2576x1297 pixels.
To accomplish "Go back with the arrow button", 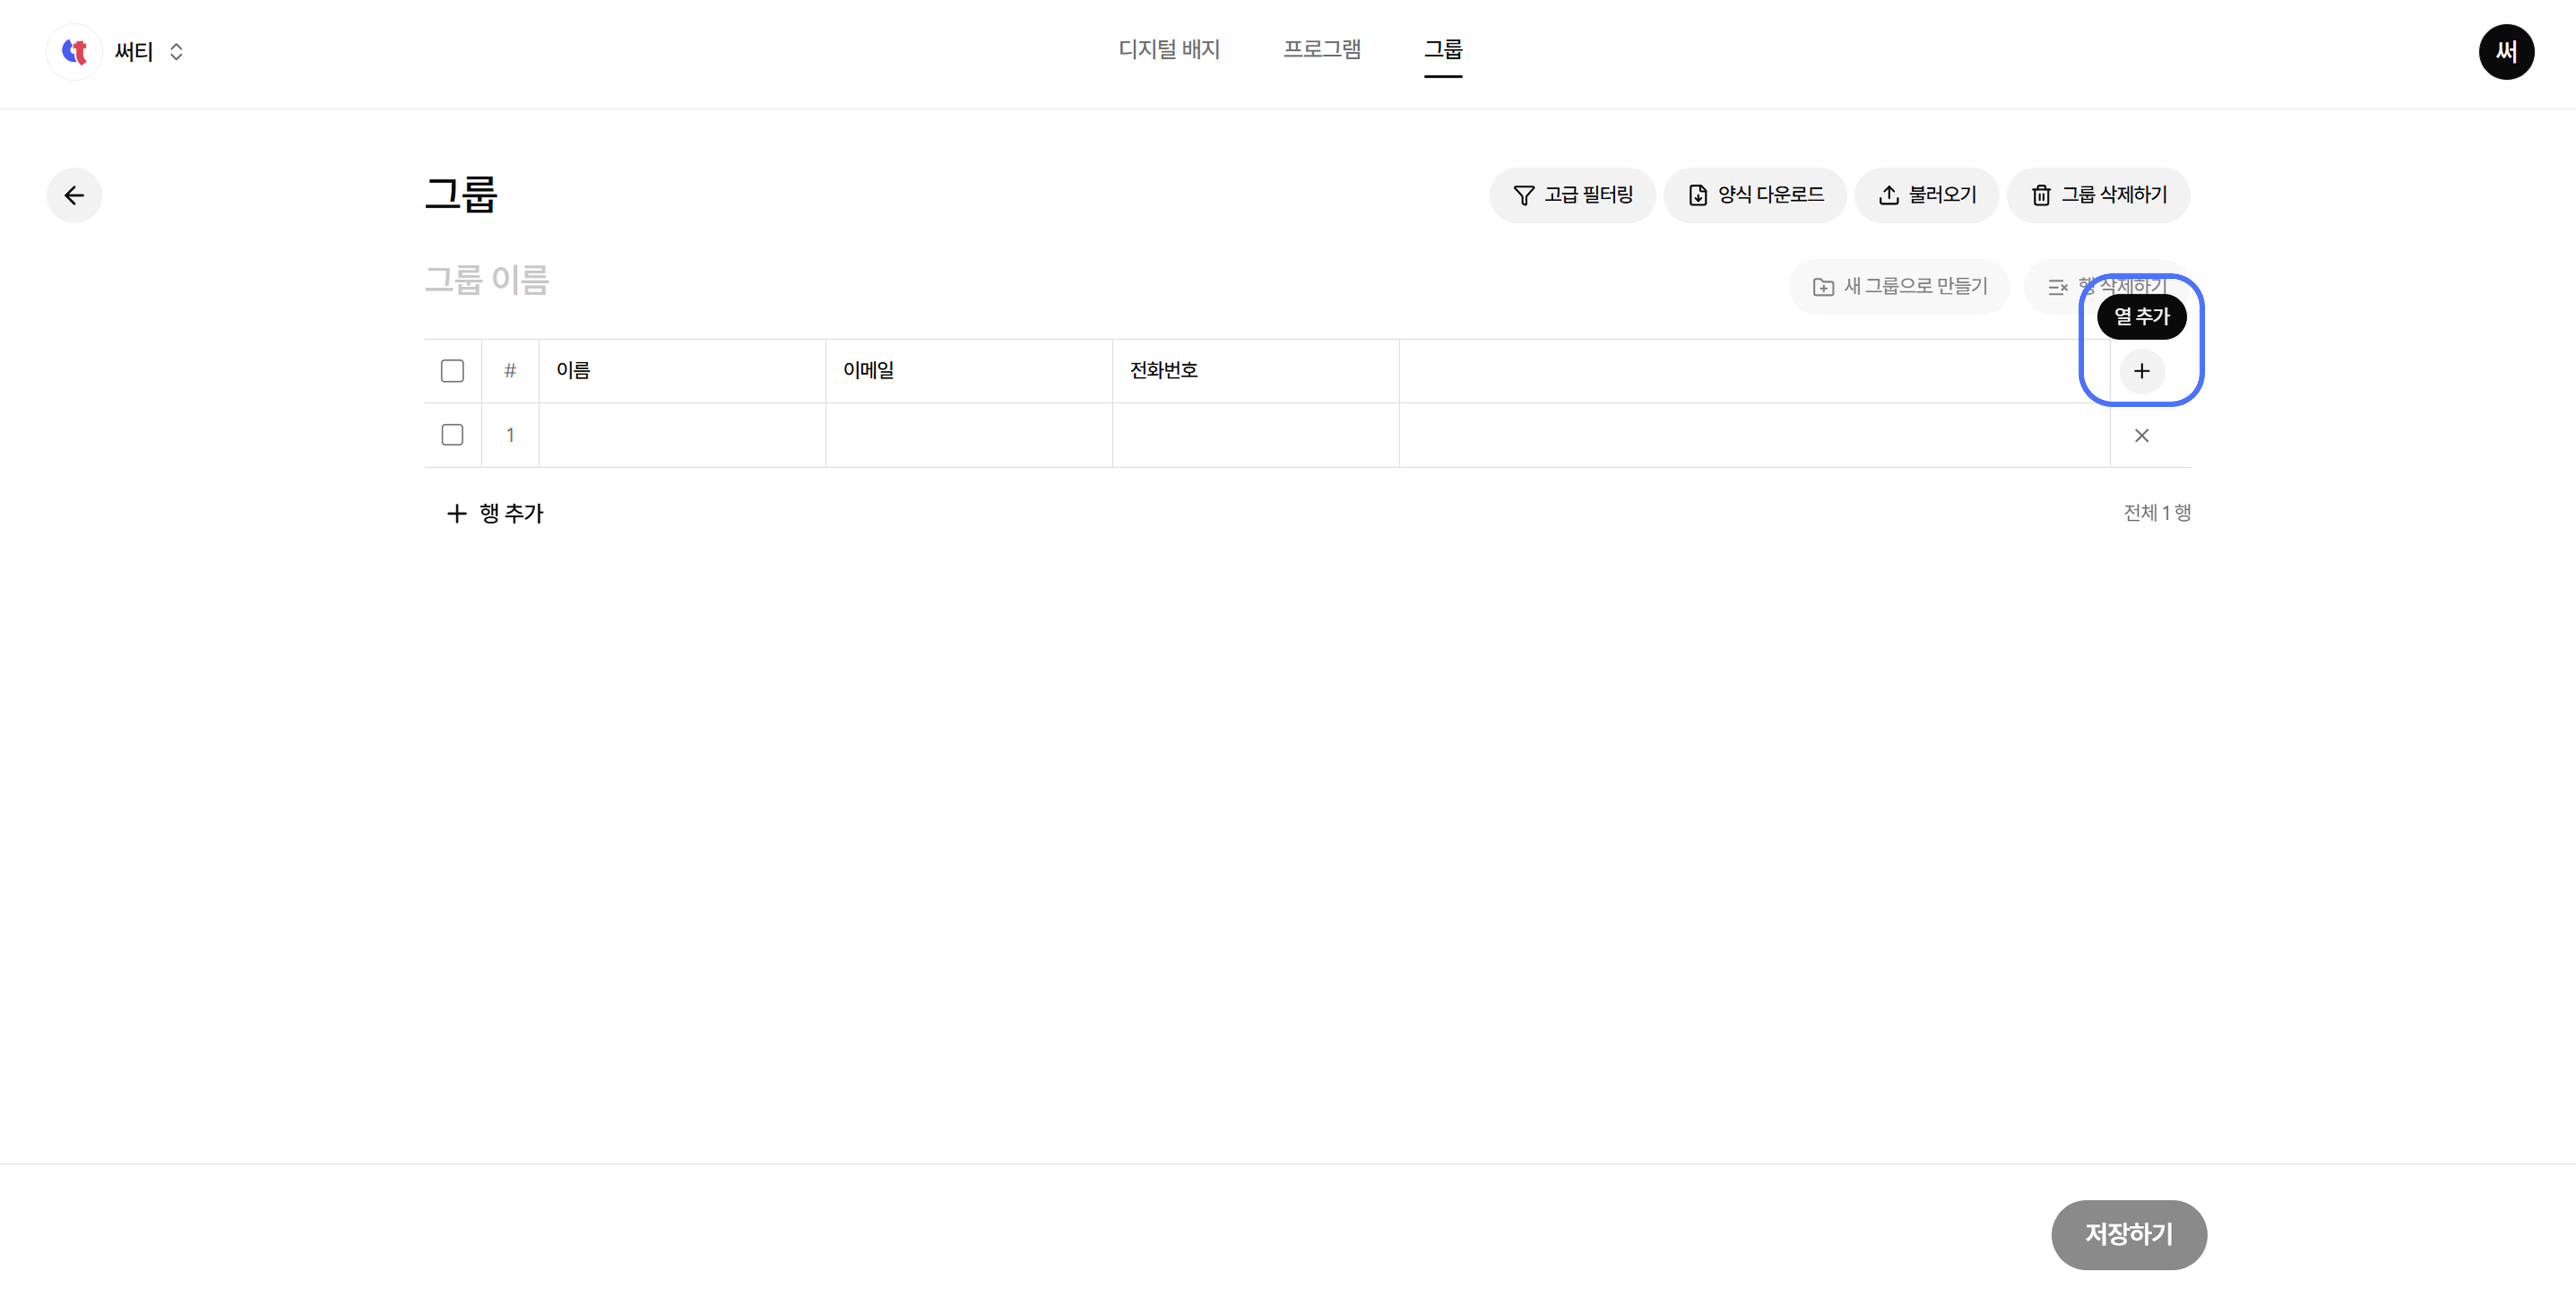I will point(74,195).
